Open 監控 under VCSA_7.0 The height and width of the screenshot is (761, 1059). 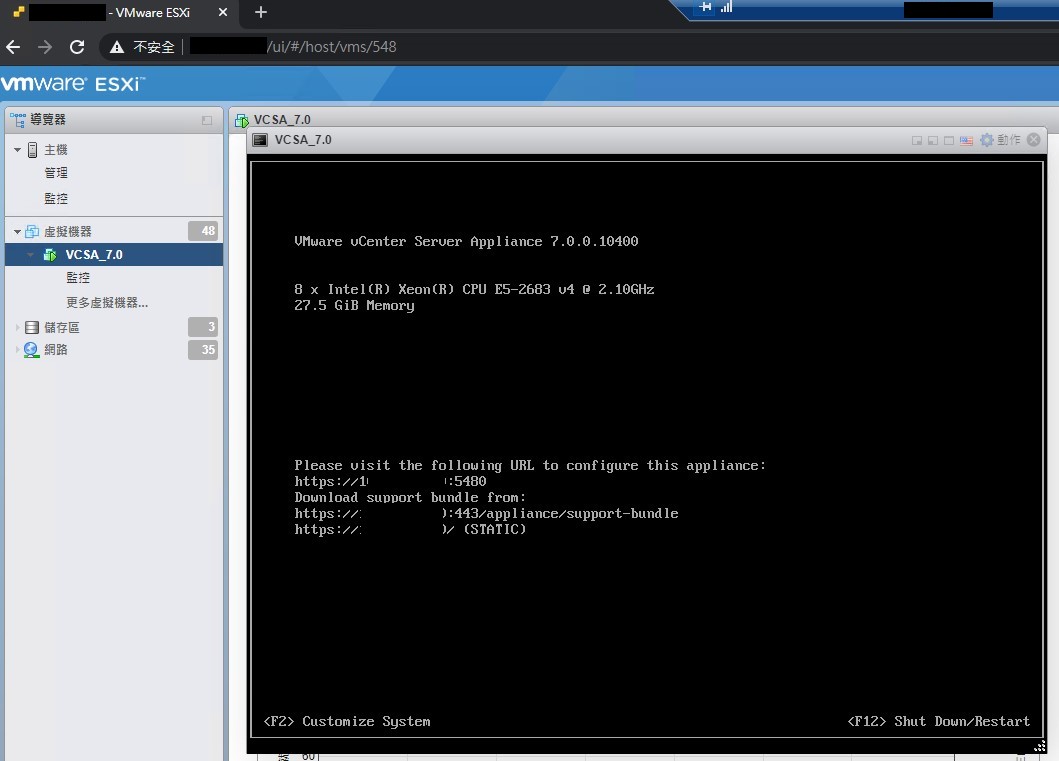pos(78,278)
